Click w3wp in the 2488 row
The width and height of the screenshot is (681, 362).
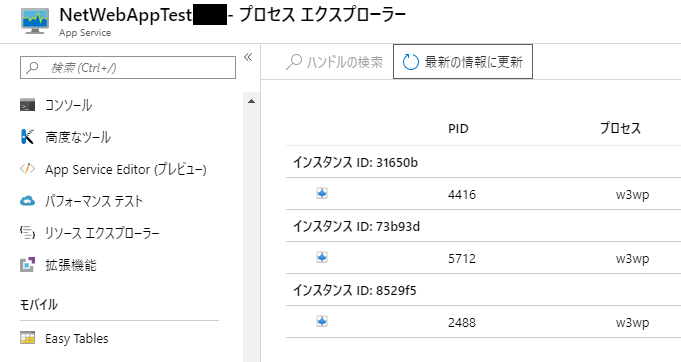point(632,323)
